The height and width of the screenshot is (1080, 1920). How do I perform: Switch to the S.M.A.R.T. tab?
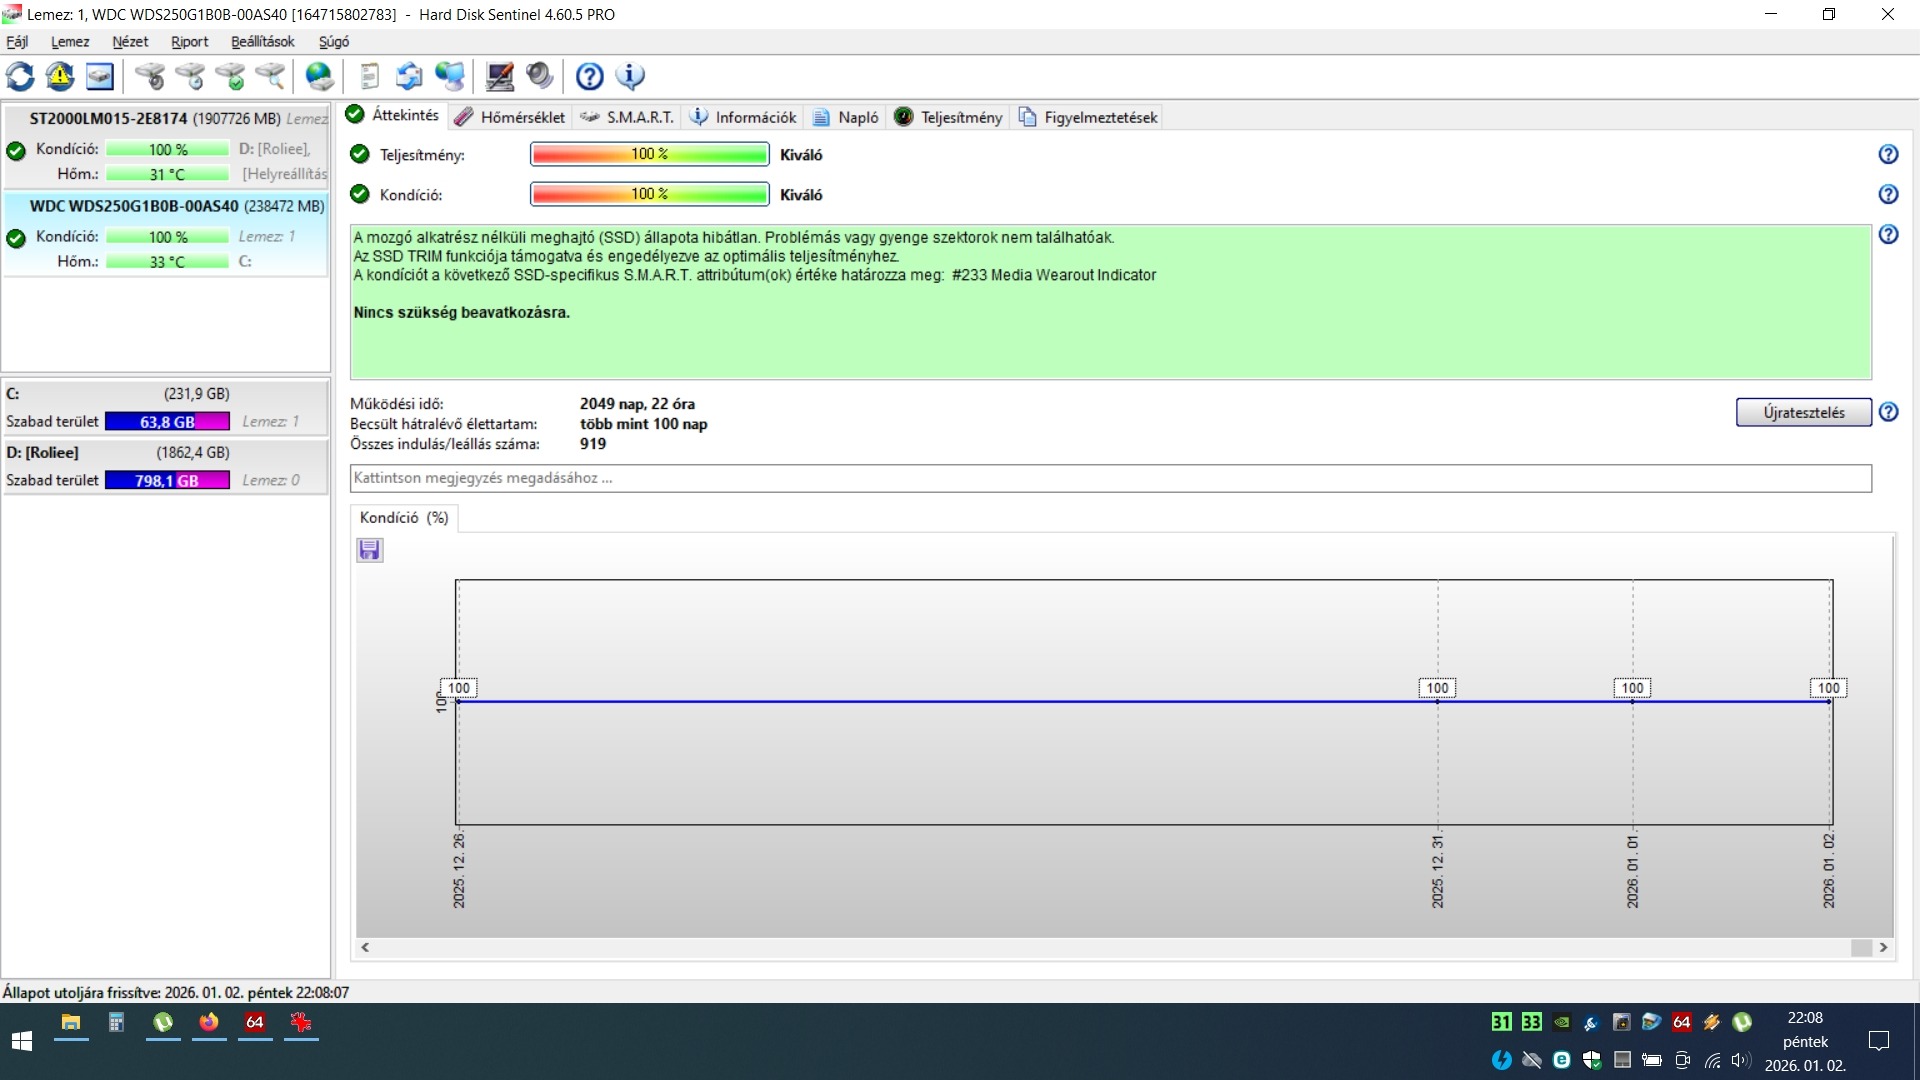(x=628, y=117)
